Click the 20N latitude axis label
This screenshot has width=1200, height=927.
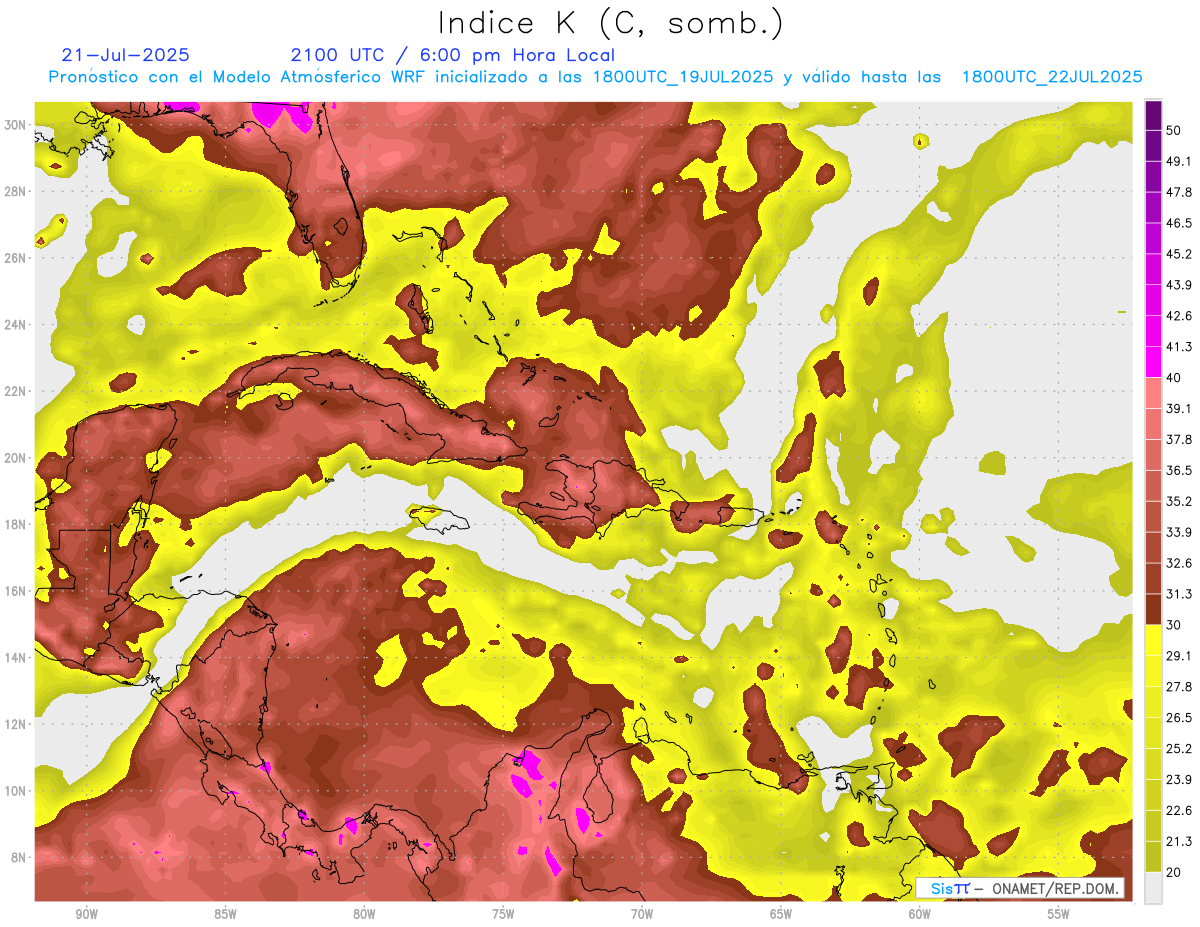click(17, 458)
